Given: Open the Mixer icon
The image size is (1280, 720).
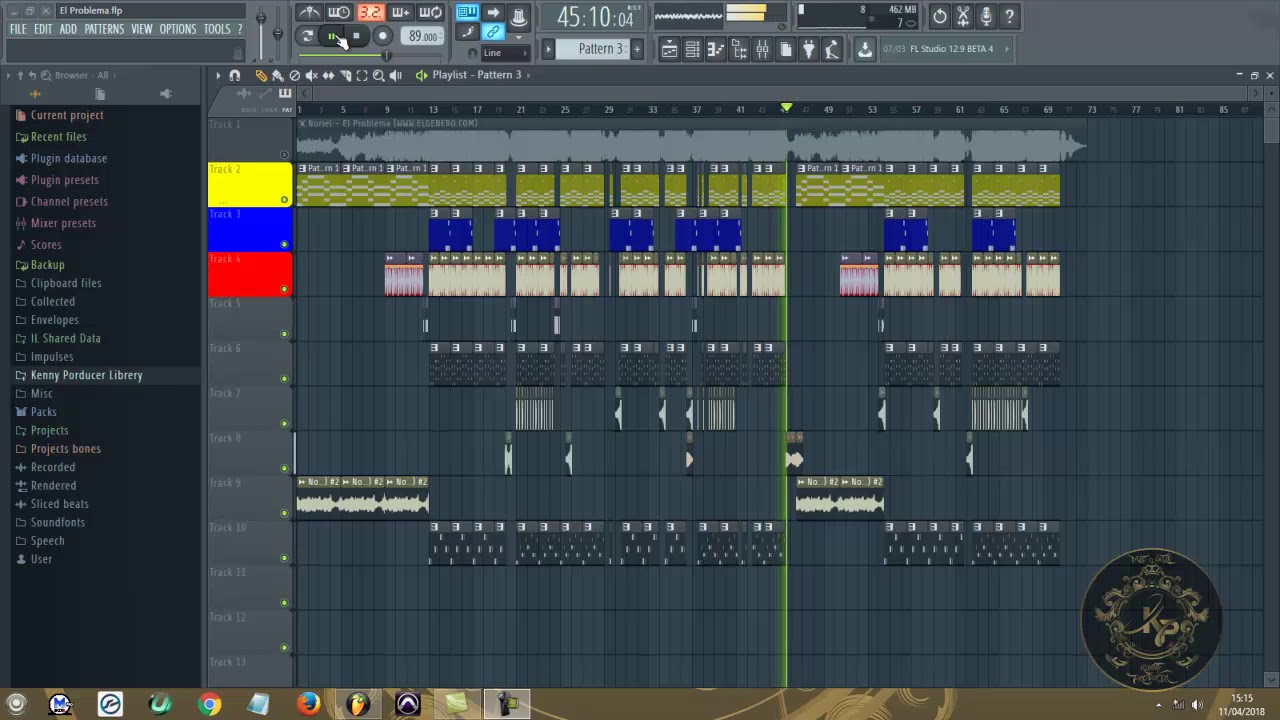Looking at the screenshot, I should pos(762,49).
